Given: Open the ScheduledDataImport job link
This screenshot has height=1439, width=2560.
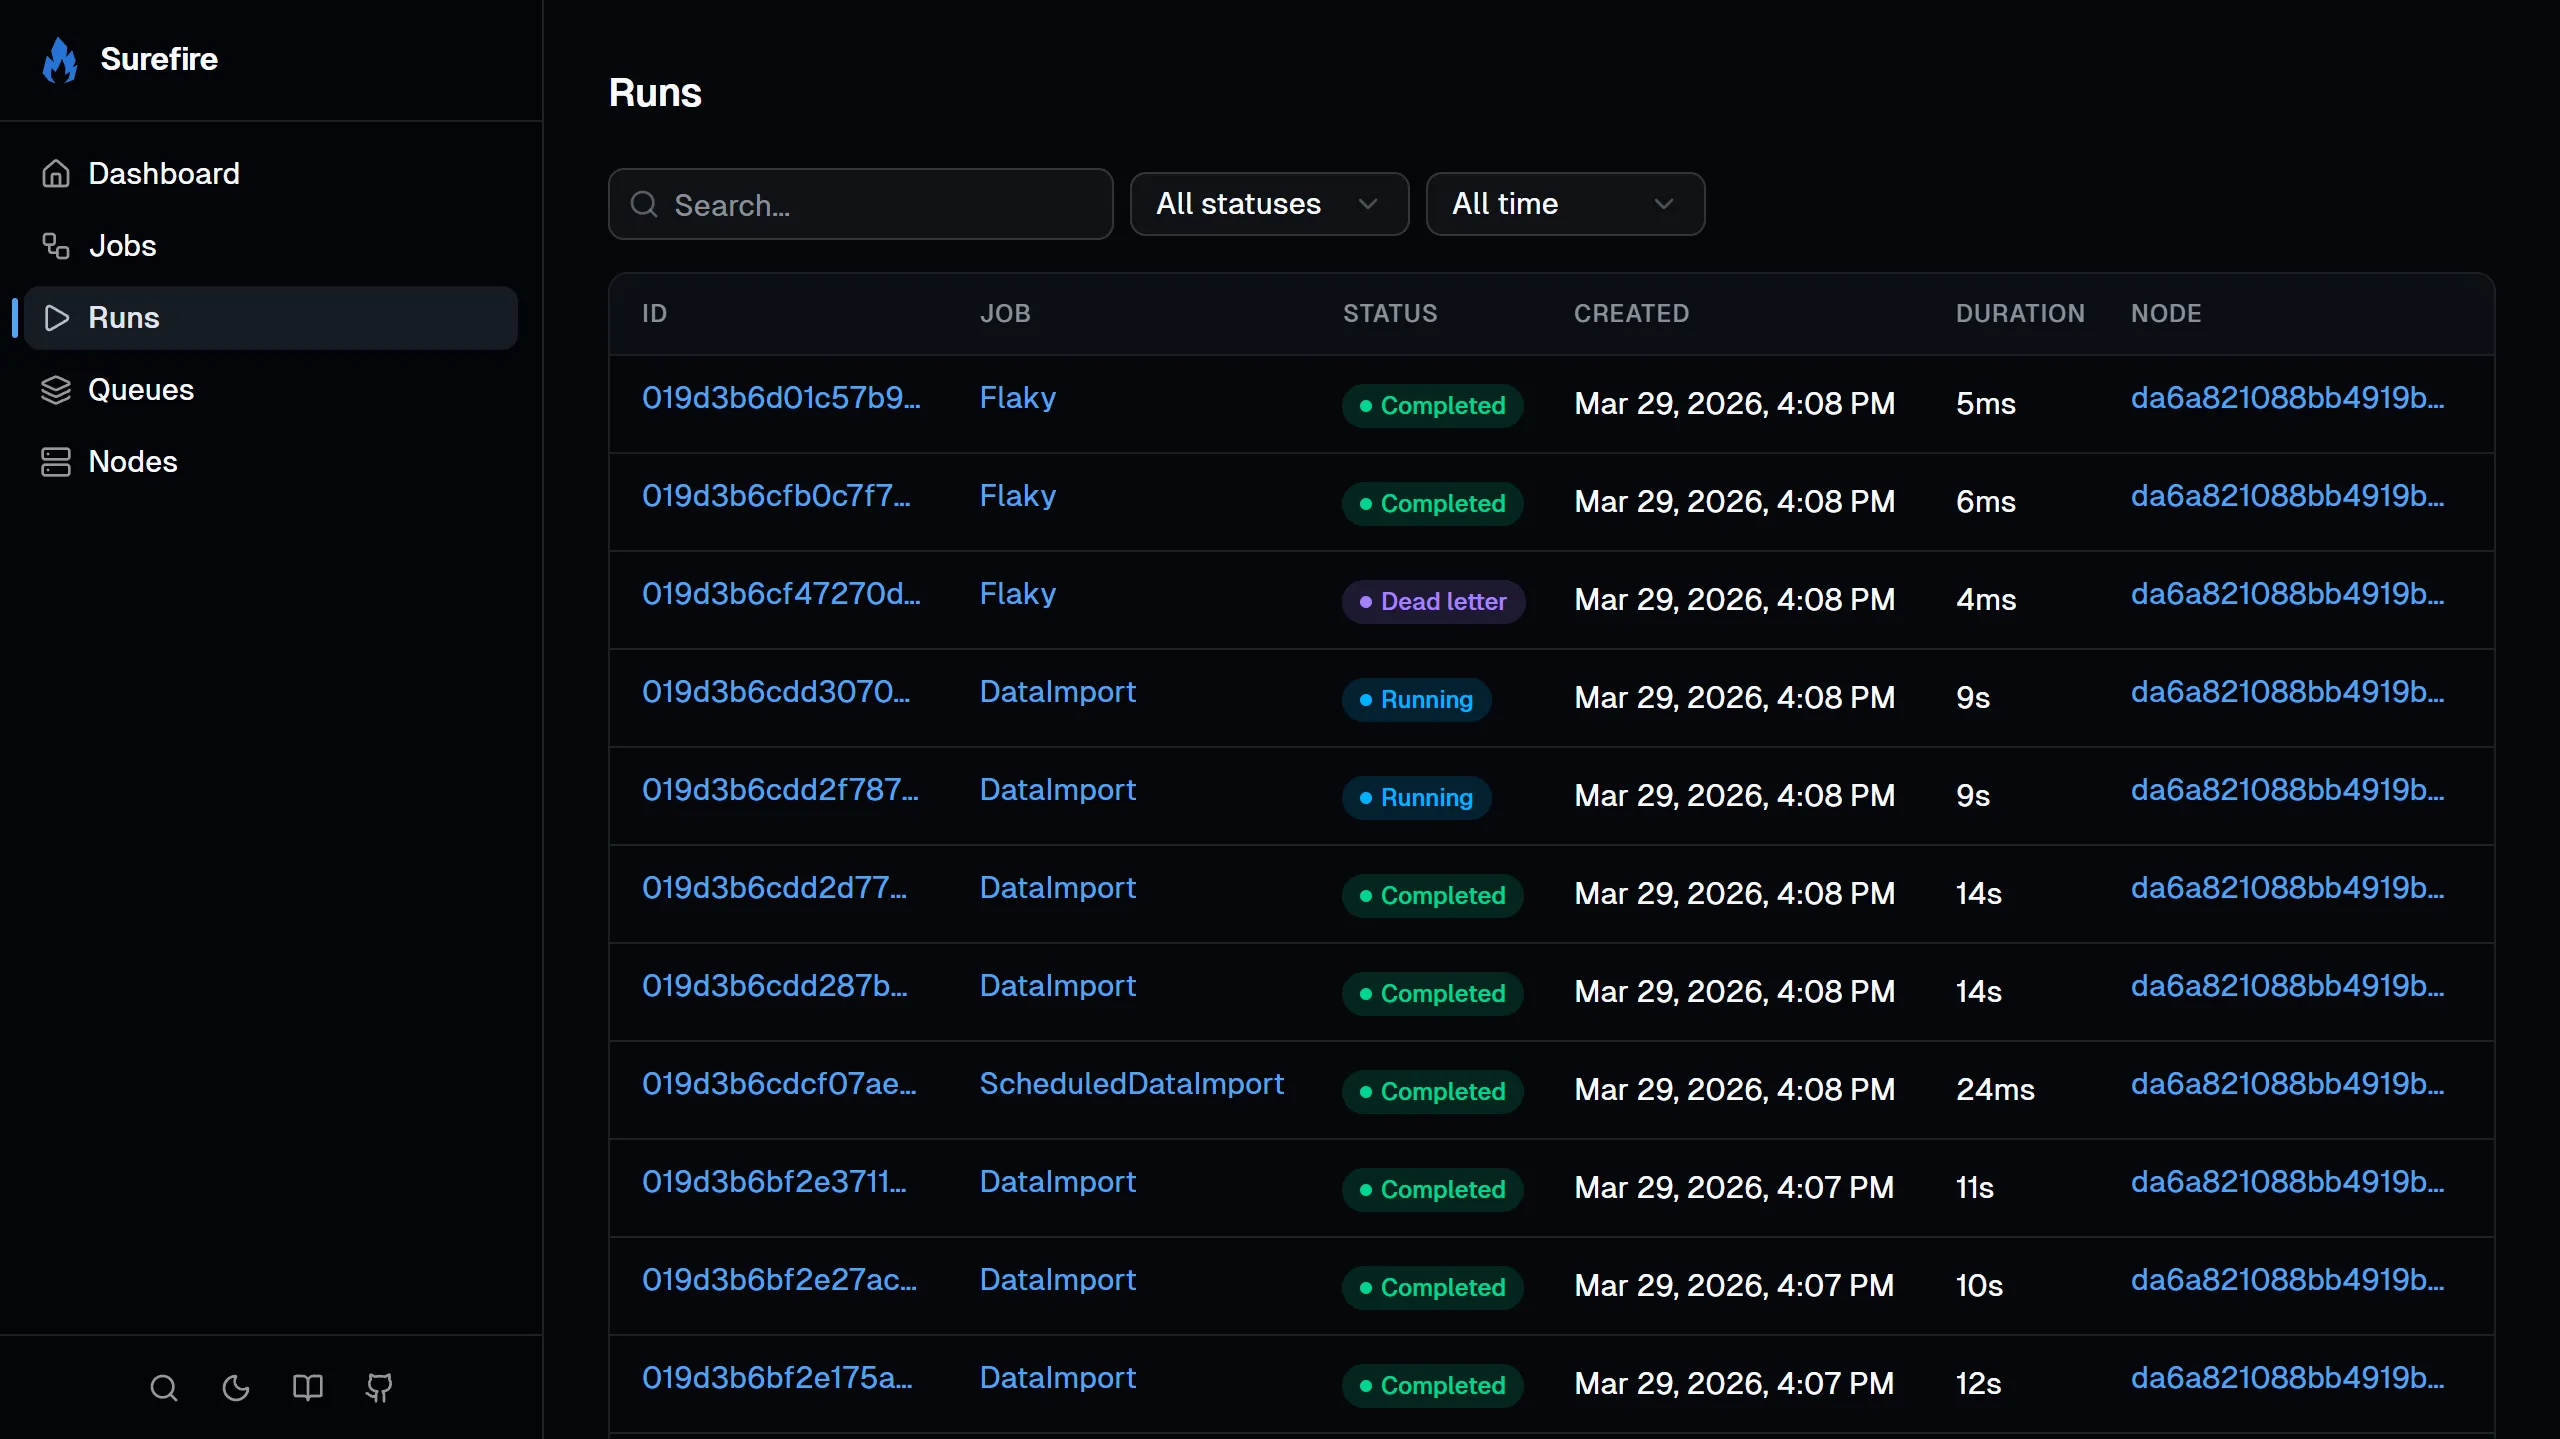Looking at the screenshot, I should click(x=1131, y=1084).
